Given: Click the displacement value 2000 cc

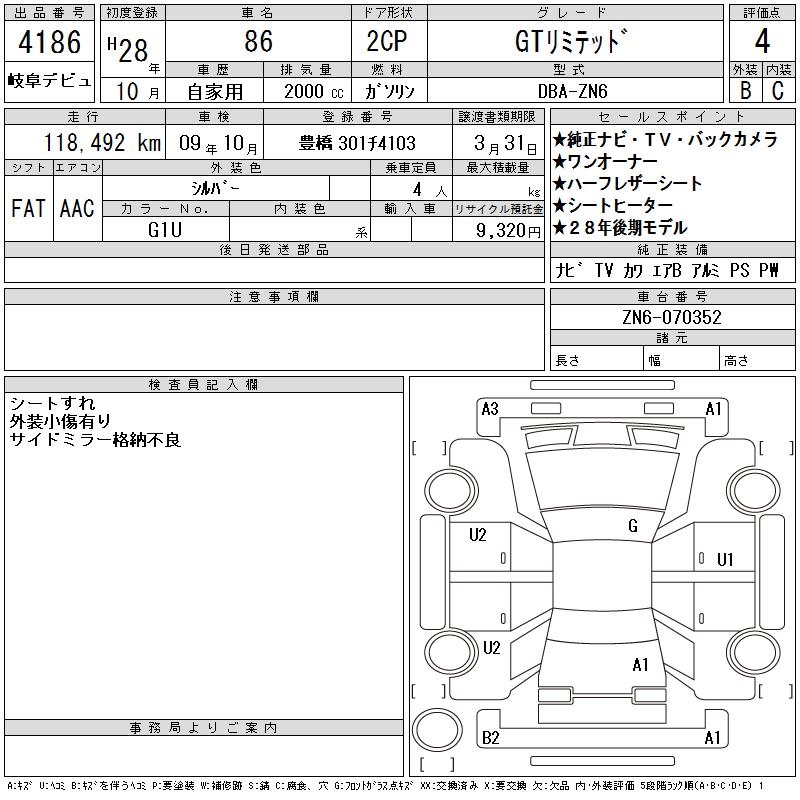Looking at the screenshot, I should [x=313, y=91].
